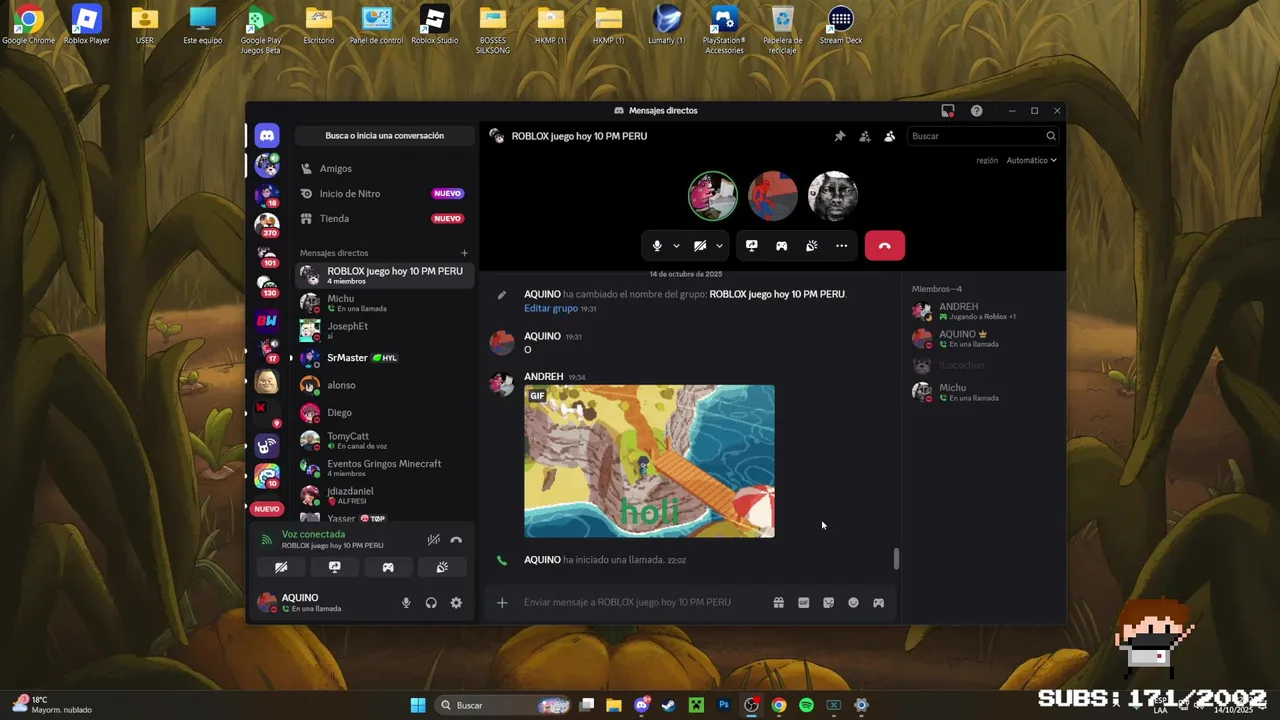The height and width of the screenshot is (720, 1280).
Task: Turn on camera in the voice panel
Action: click(x=281, y=567)
